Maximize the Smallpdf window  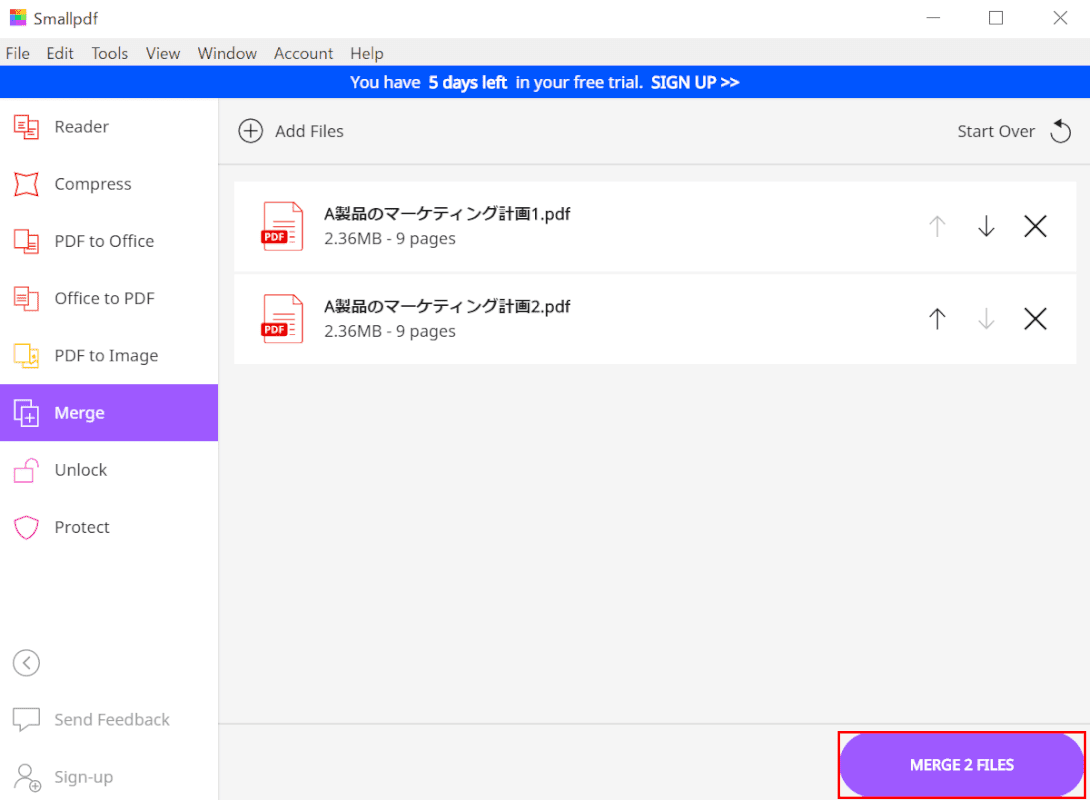996,18
